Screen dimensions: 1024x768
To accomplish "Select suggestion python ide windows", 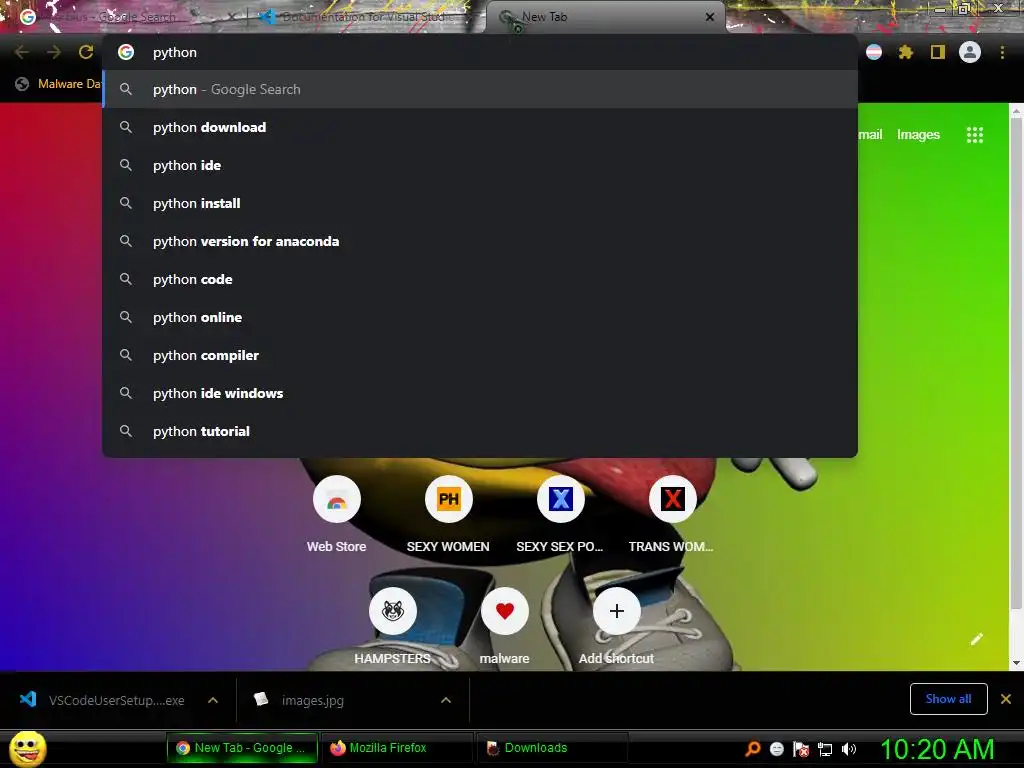I will coord(480,393).
